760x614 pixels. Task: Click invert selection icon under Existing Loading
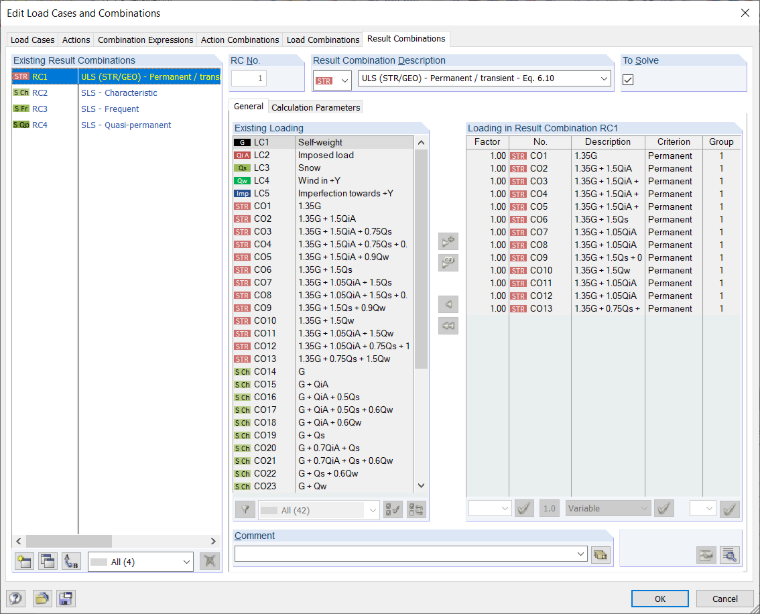point(416,510)
